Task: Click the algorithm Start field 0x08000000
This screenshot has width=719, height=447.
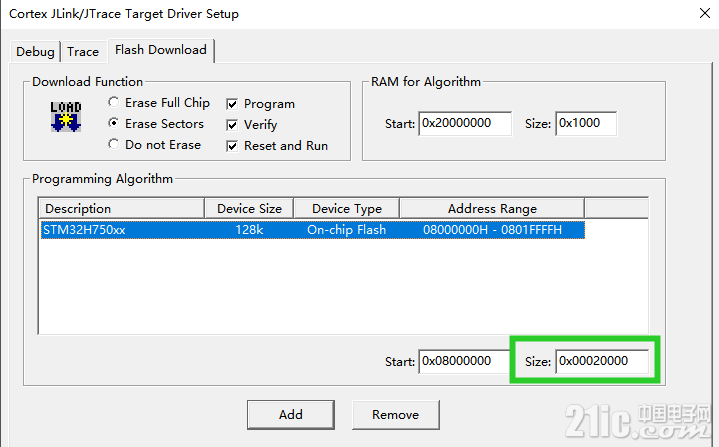Action: tap(464, 361)
